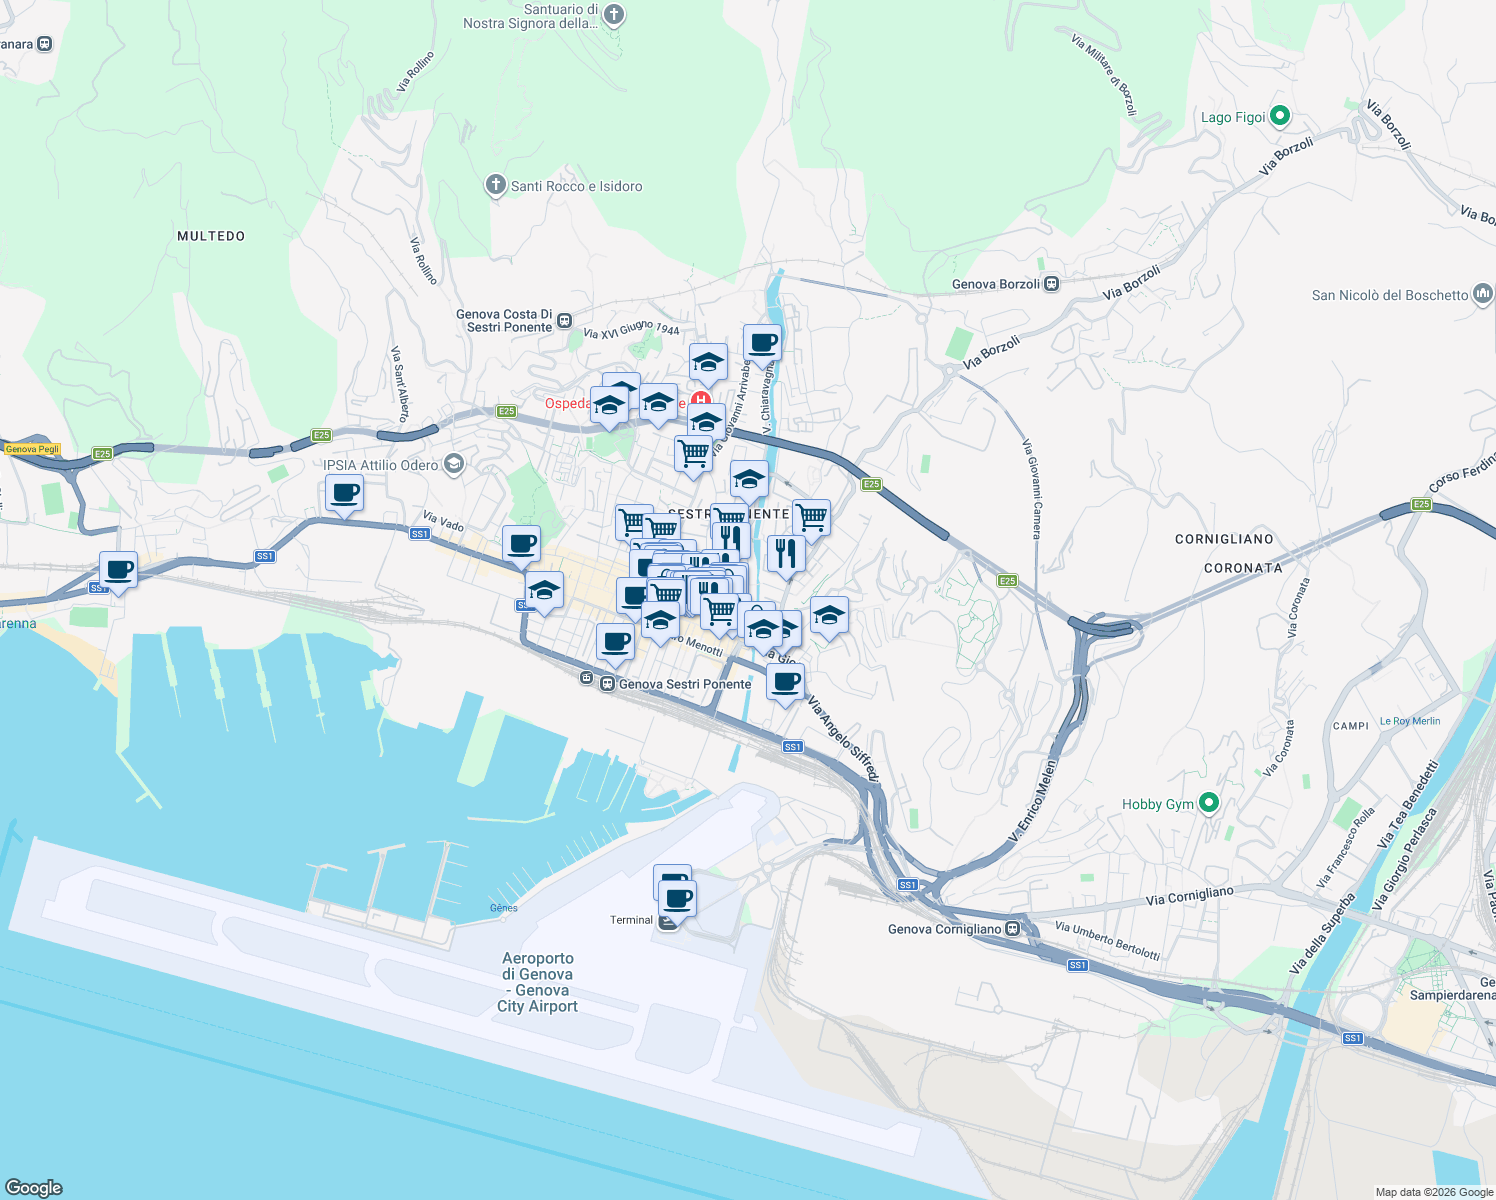Click the San Nicolò del Boschetto marker
Screen dimensions: 1496x1200
click(1481, 295)
